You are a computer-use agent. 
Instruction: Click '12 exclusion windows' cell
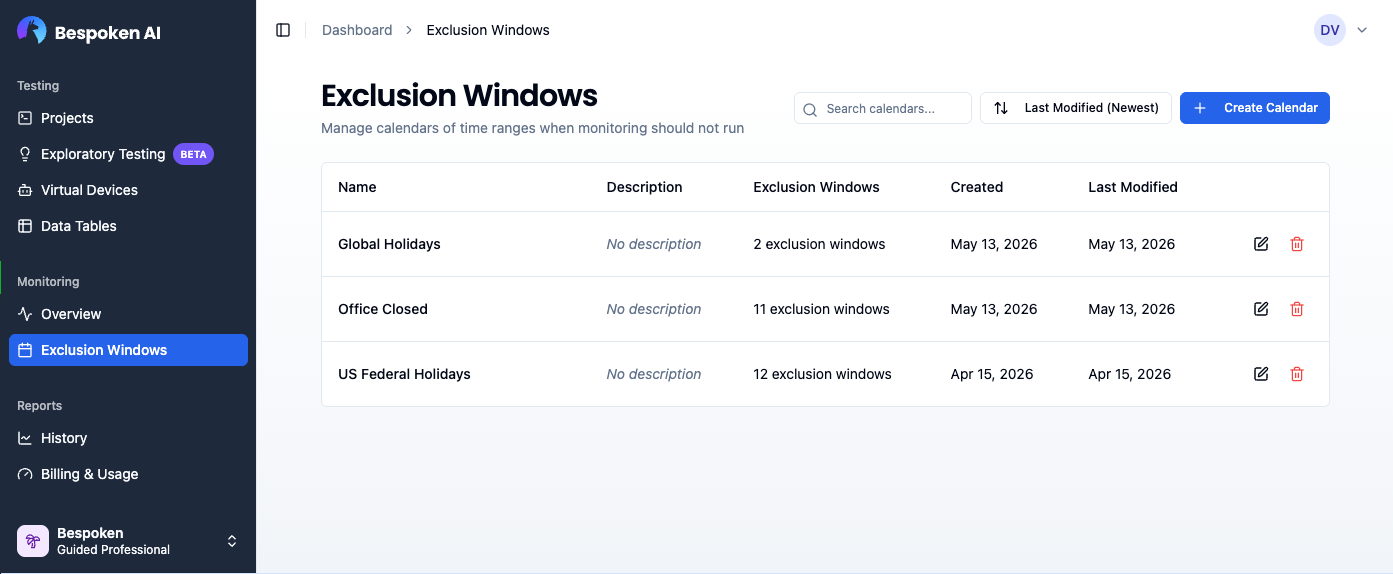tap(823, 374)
